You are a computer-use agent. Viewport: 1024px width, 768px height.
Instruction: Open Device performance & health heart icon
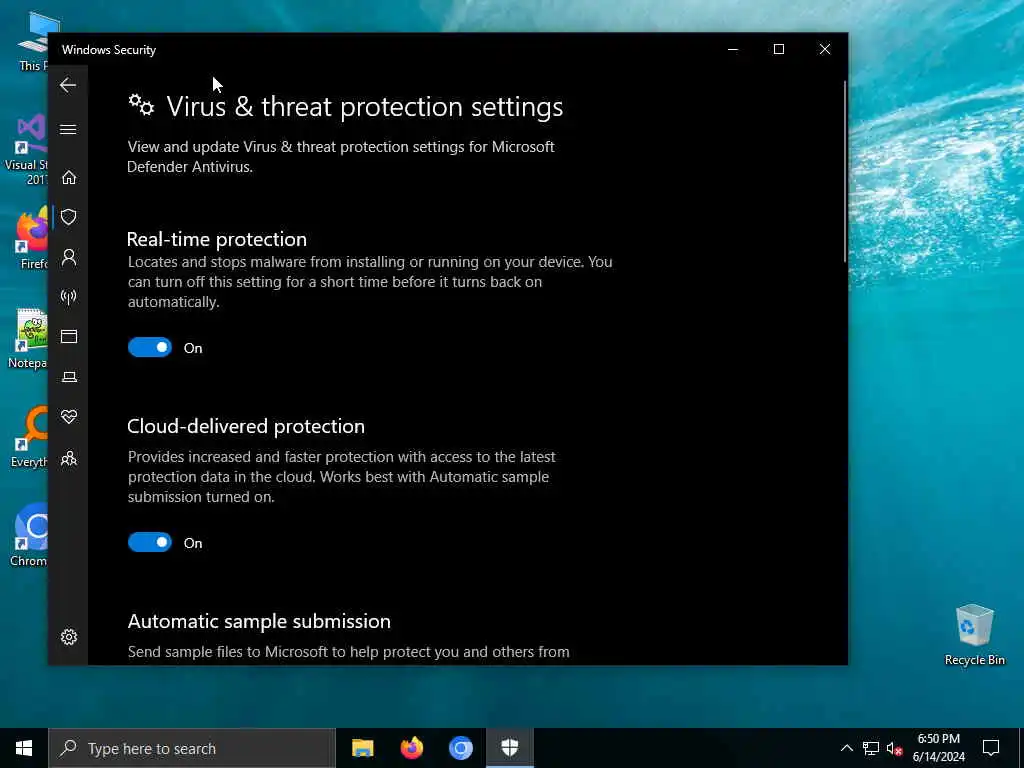tap(69, 417)
